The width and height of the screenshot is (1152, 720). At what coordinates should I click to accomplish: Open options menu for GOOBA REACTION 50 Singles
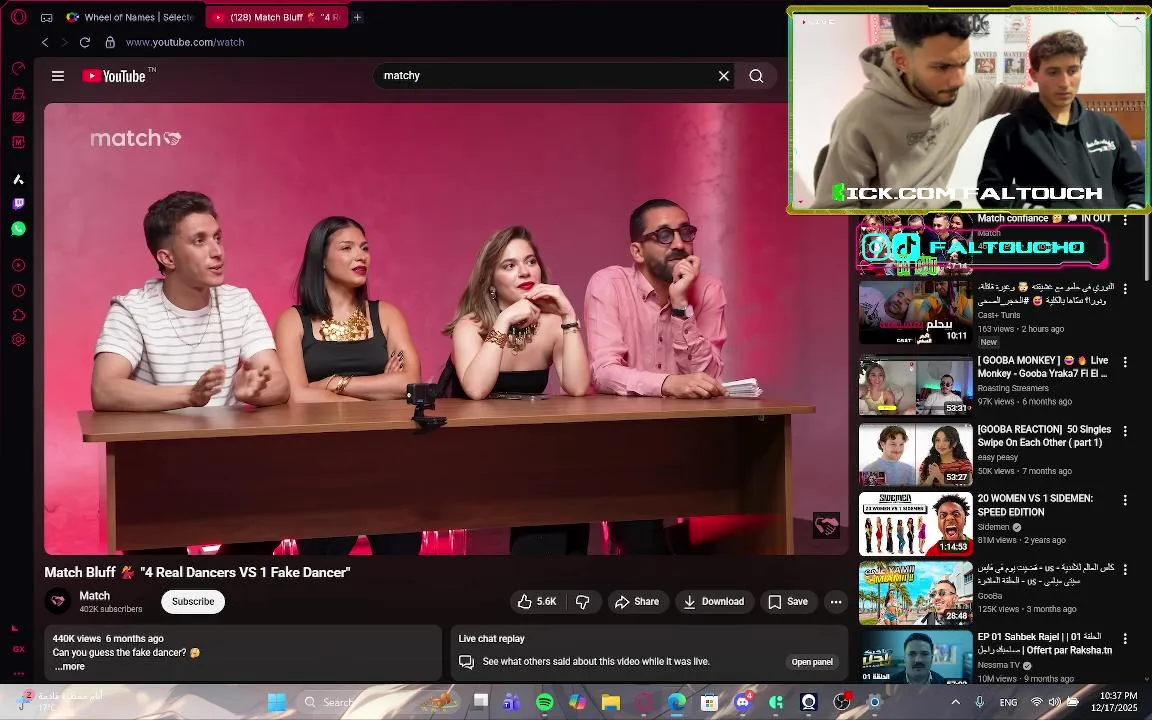click(1125, 431)
